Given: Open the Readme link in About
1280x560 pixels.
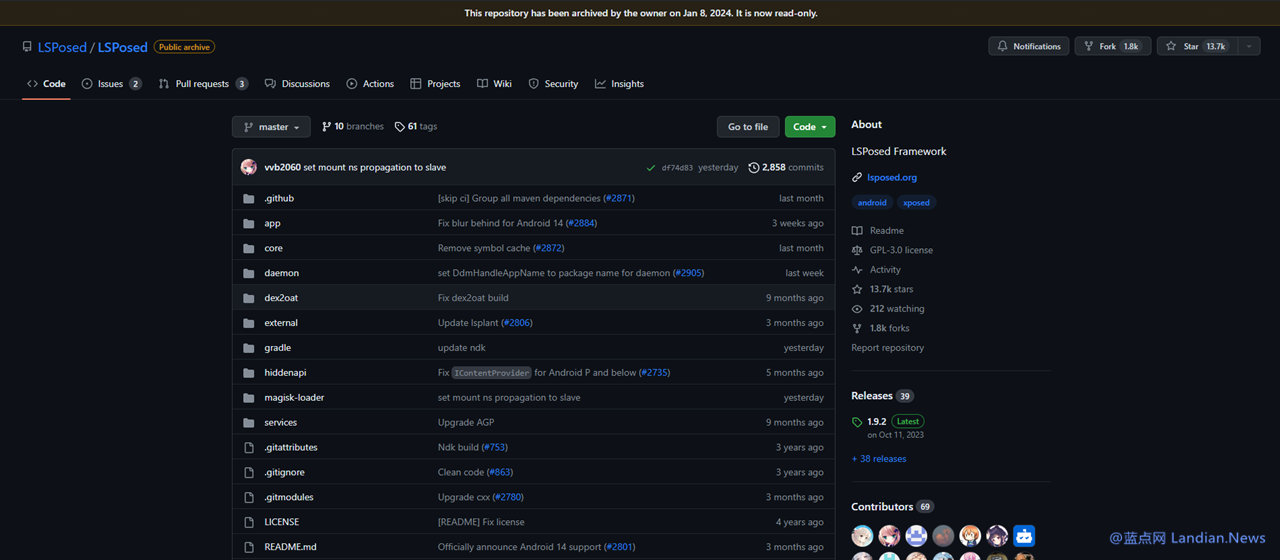Looking at the screenshot, I should pos(878,231).
